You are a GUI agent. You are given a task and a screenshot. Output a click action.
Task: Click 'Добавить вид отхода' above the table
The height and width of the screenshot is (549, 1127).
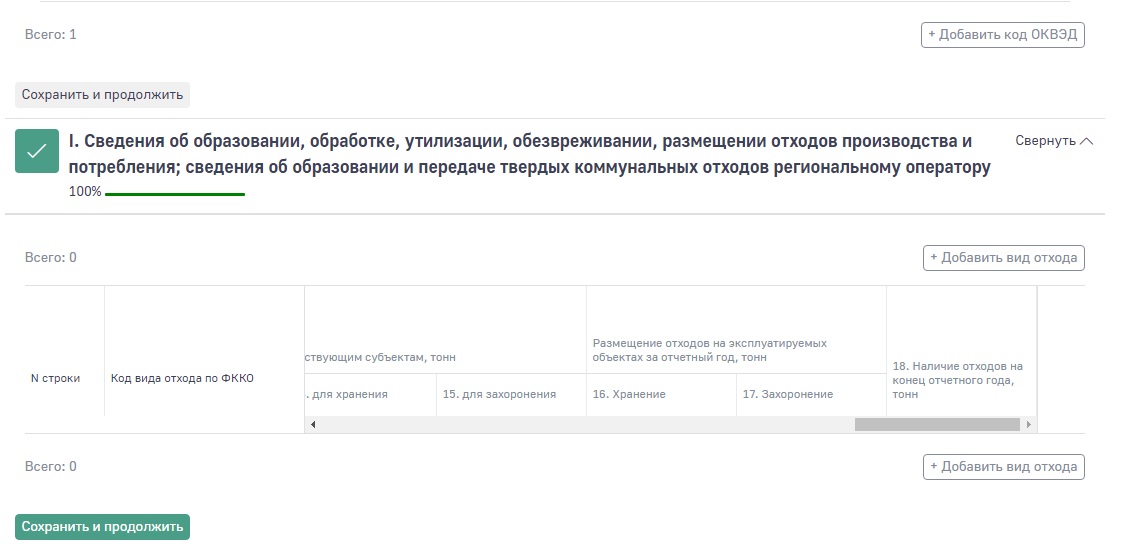[x=1003, y=258]
